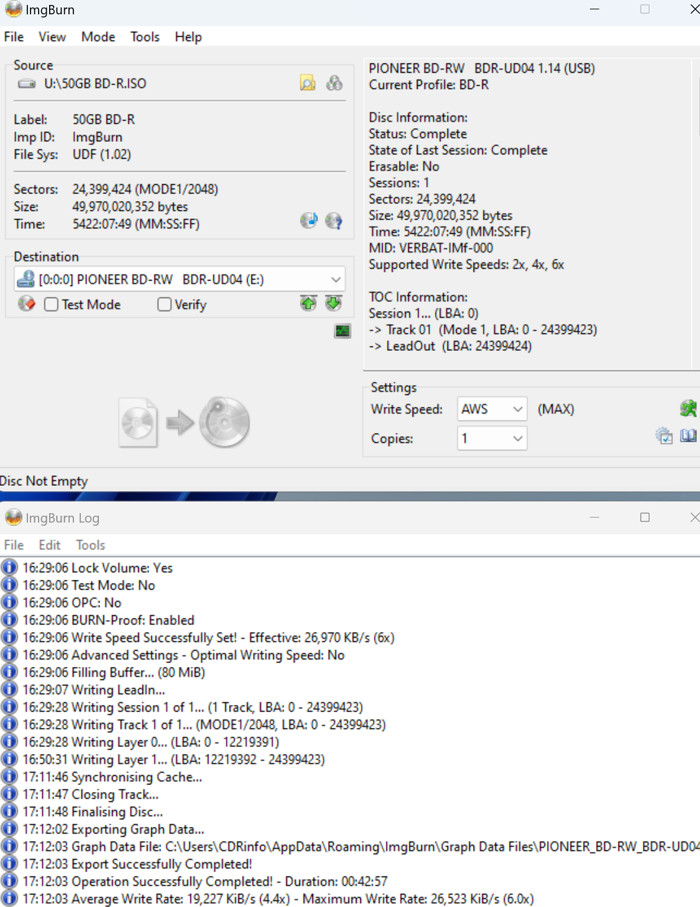Click the info icon on the Filling Buffer row
This screenshot has height=907, width=700.
point(9,672)
